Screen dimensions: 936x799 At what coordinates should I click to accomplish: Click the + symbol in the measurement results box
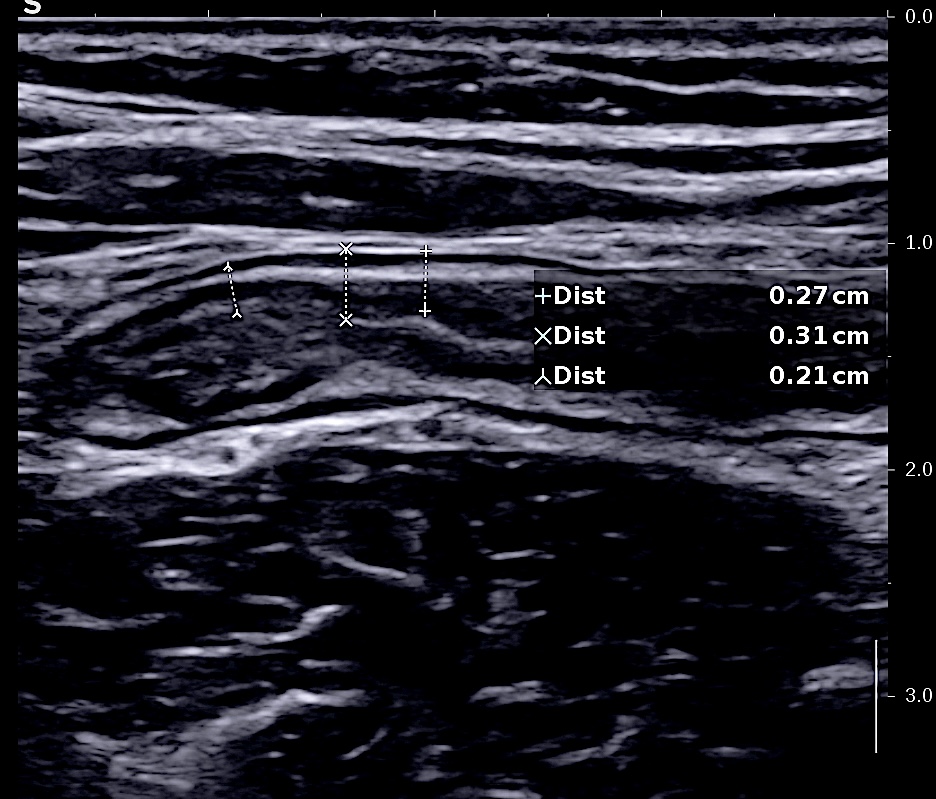(543, 296)
